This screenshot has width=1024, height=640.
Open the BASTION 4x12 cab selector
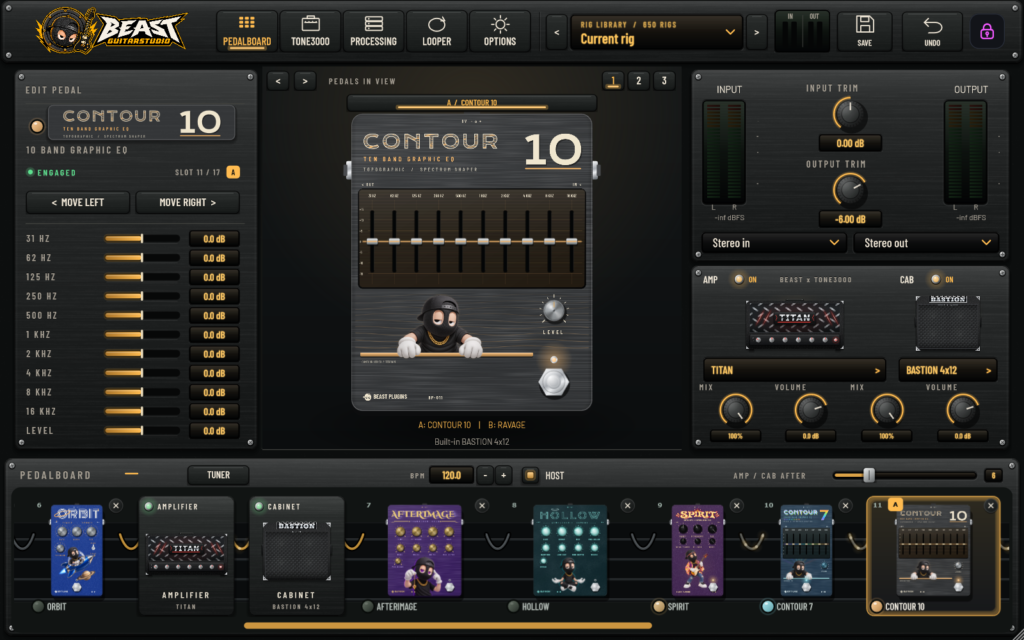tap(948, 370)
